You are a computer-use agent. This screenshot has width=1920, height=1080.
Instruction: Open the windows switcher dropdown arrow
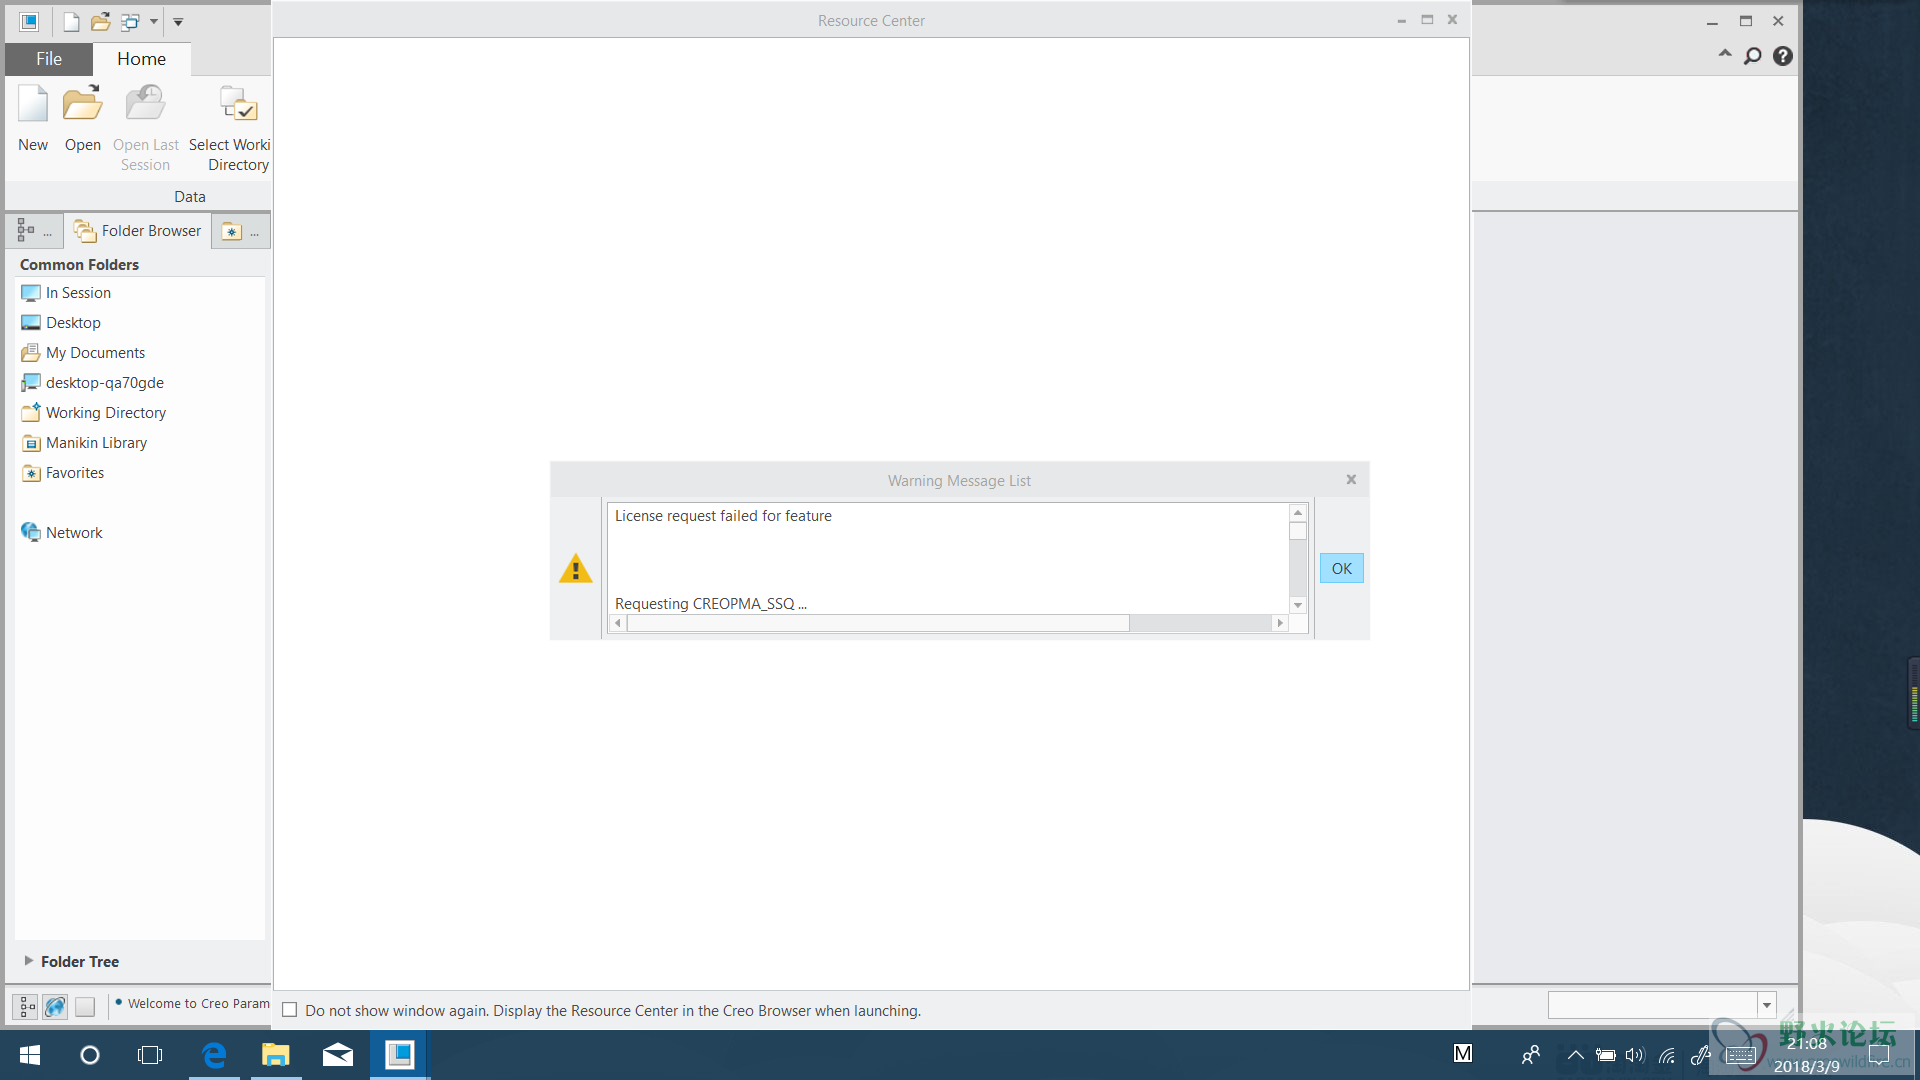[x=154, y=21]
